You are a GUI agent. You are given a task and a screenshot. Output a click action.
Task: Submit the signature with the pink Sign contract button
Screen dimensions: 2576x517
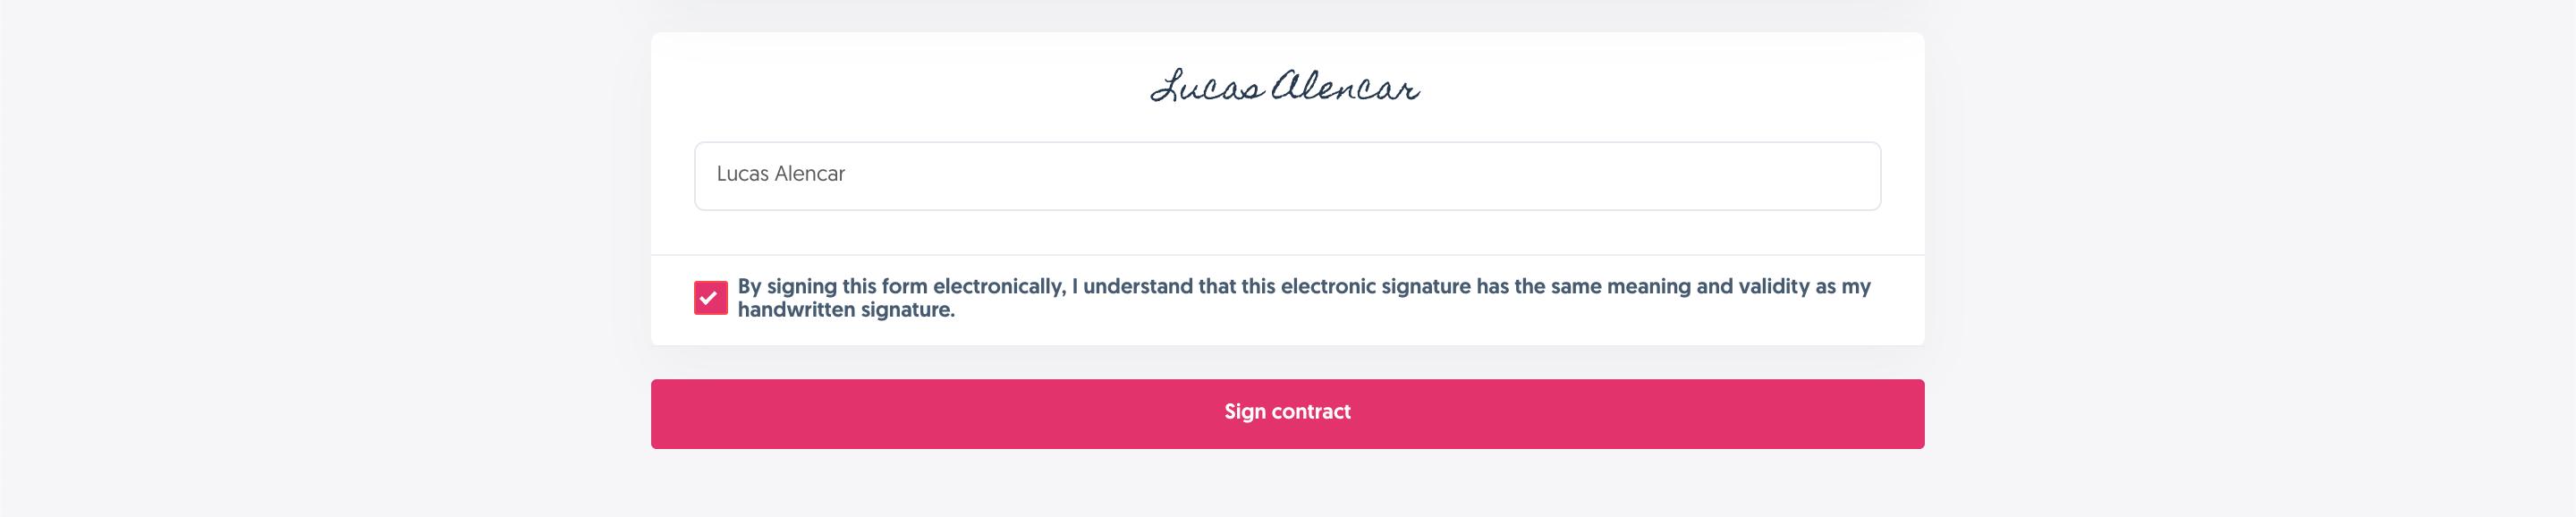click(x=1287, y=413)
